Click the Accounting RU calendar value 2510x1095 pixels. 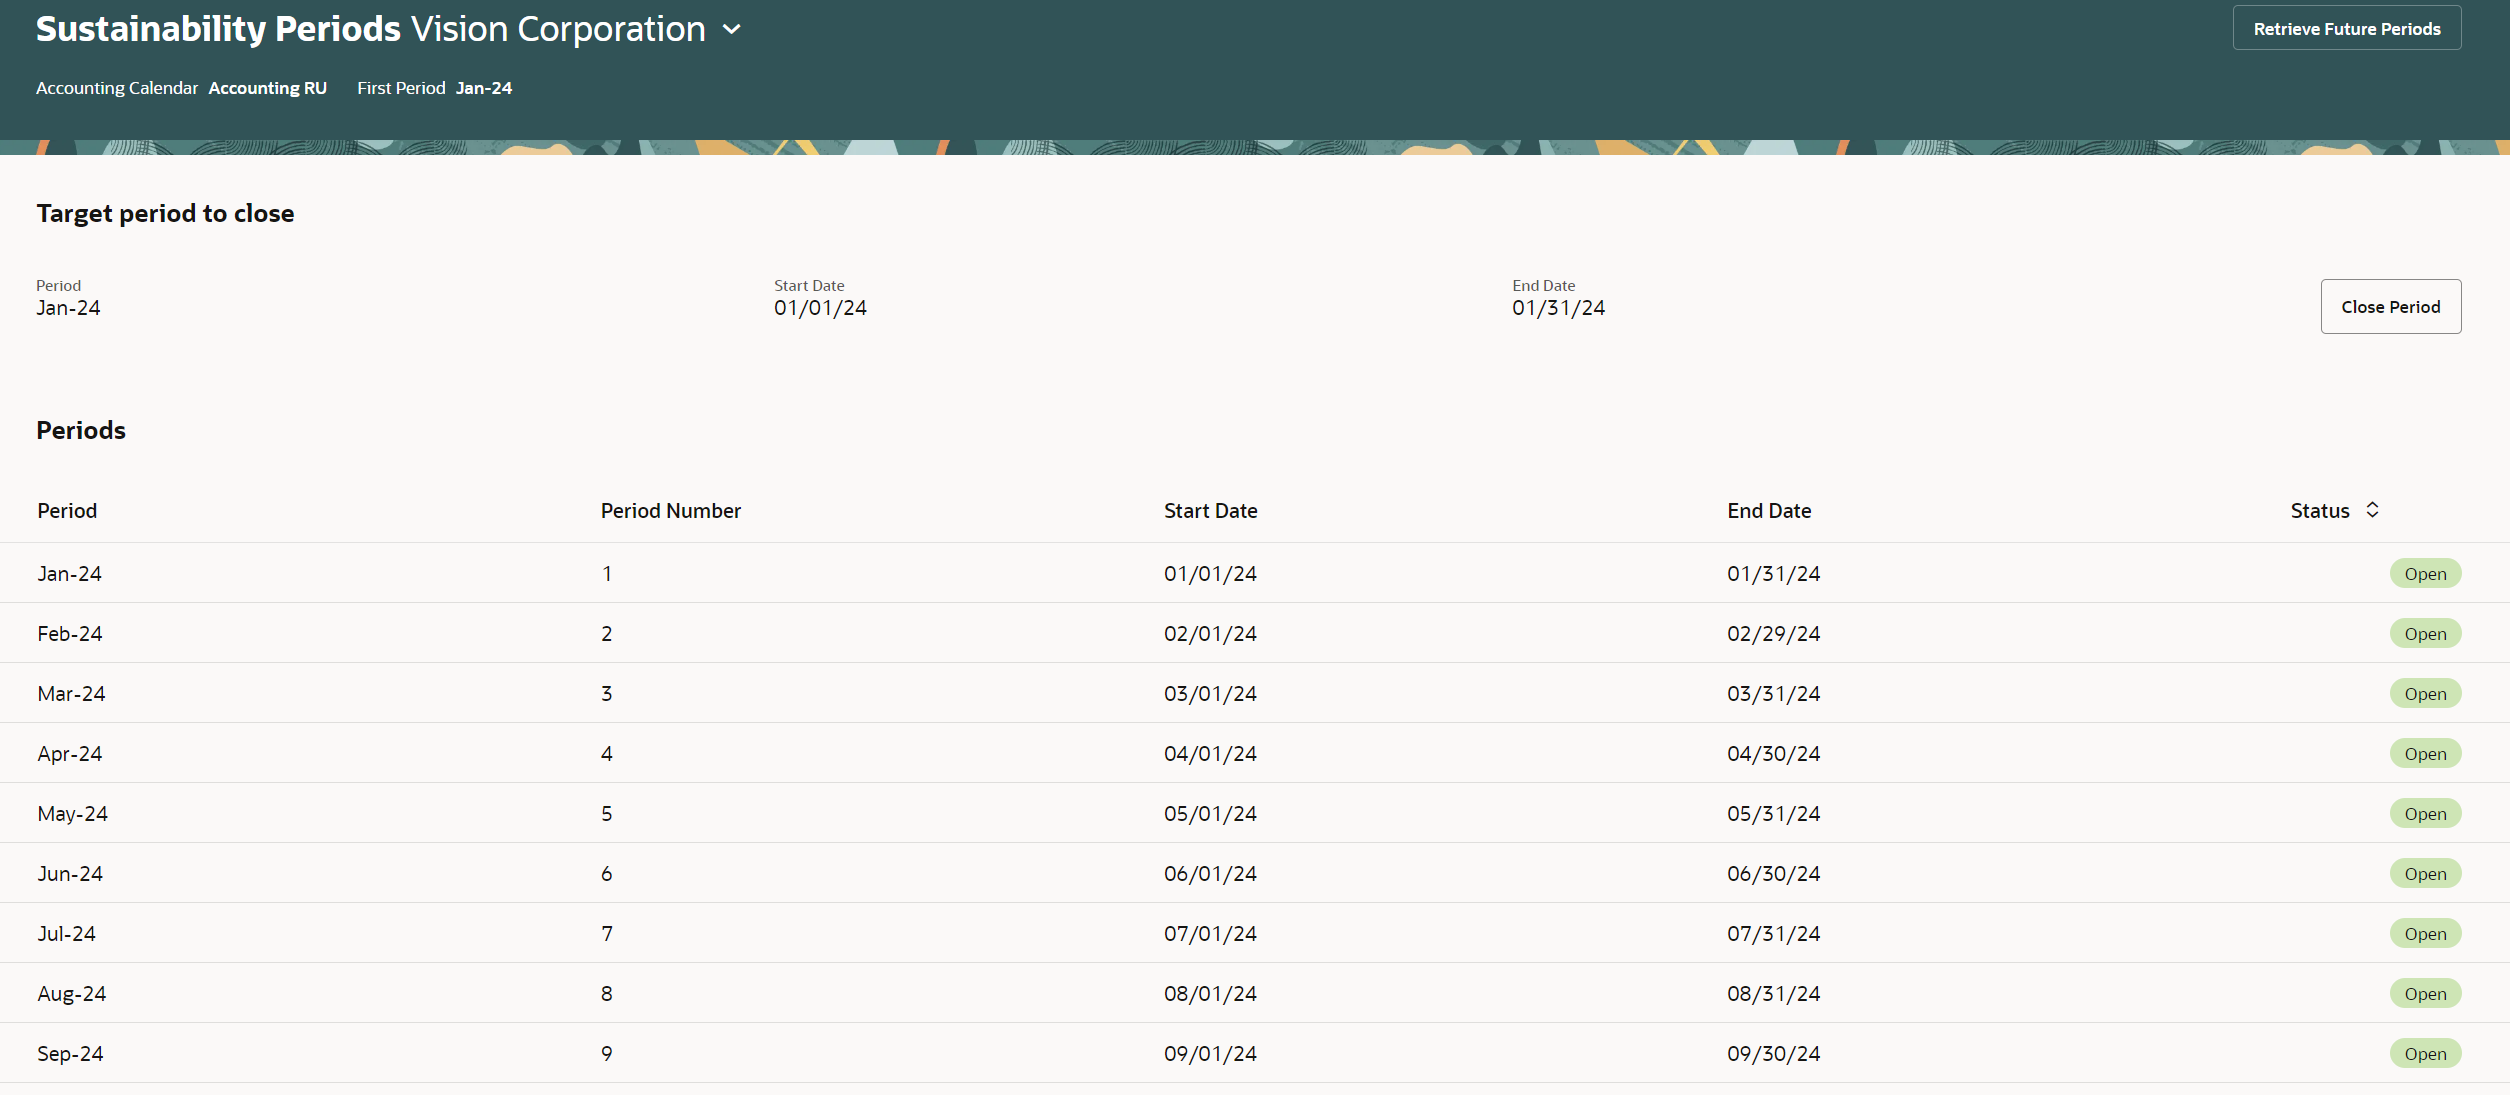(x=267, y=88)
